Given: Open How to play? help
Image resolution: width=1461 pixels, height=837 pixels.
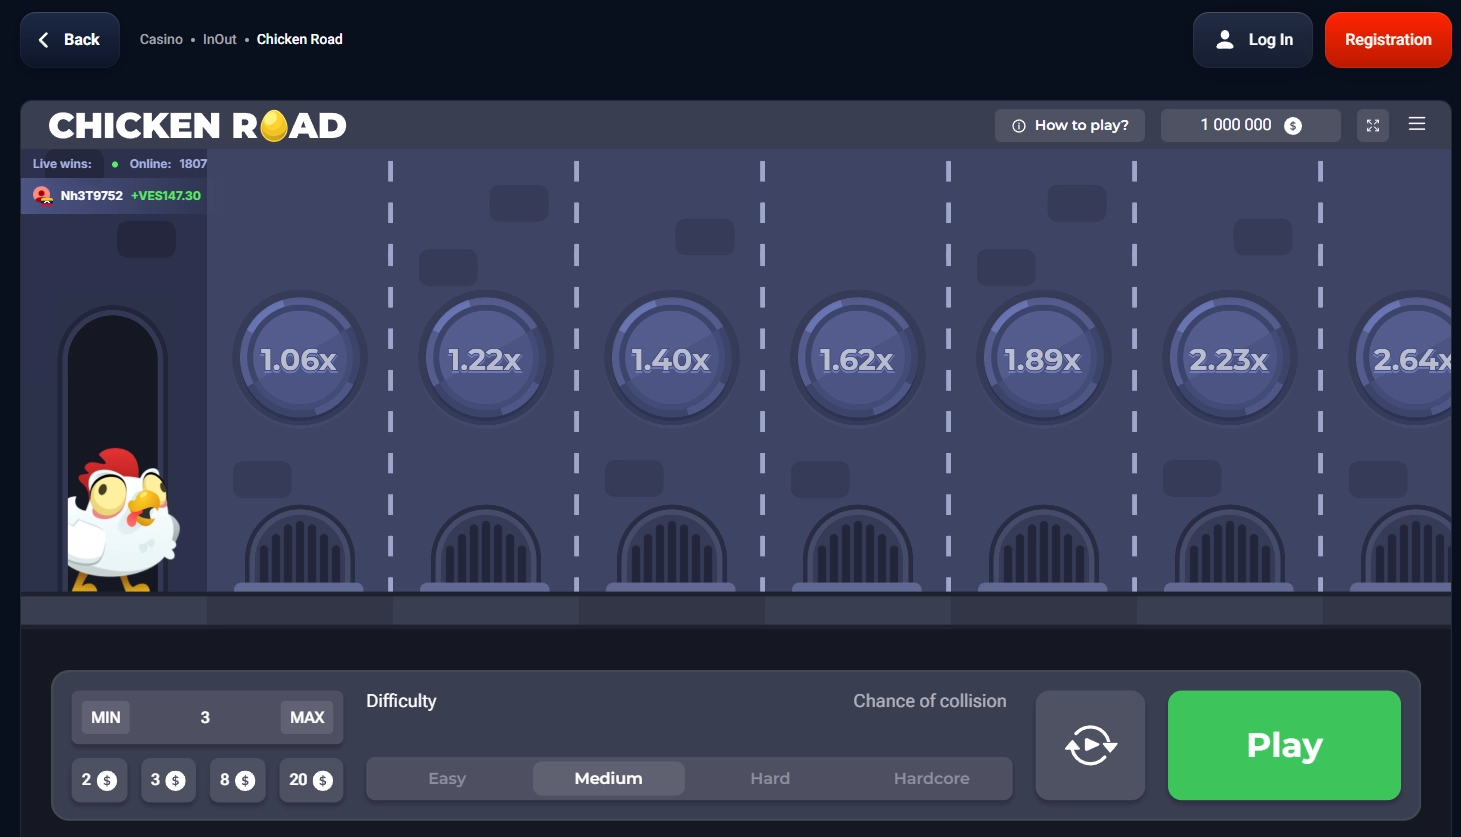Looking at the screenshot, I should click(x=1070, y=126).
